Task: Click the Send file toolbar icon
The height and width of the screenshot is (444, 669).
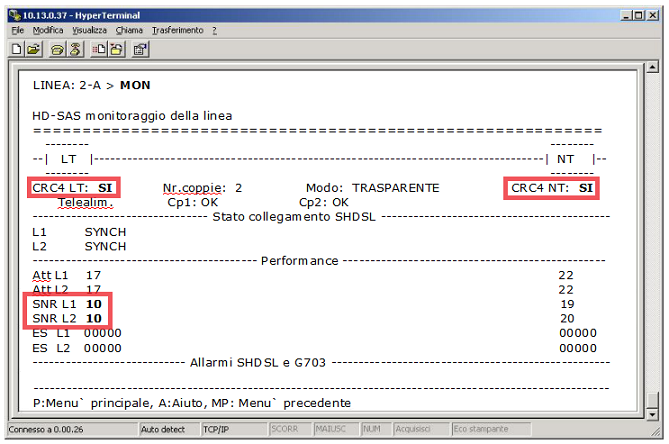Action: tap(99, 48)
